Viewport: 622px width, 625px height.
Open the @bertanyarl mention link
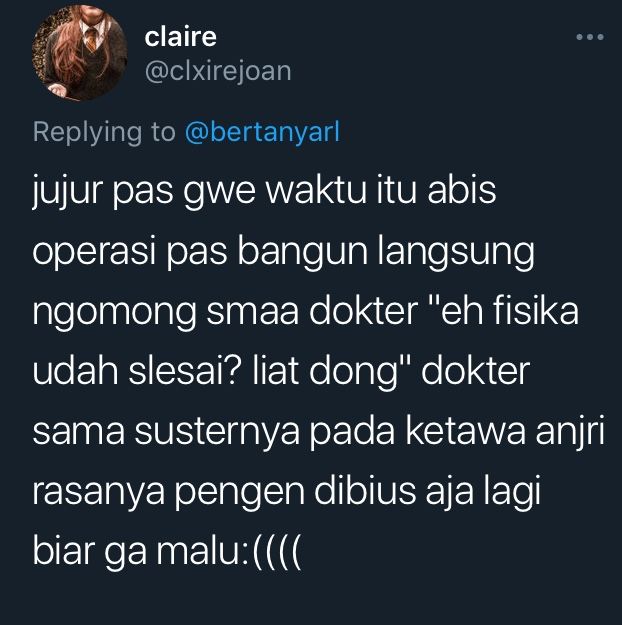coord(262,132)
